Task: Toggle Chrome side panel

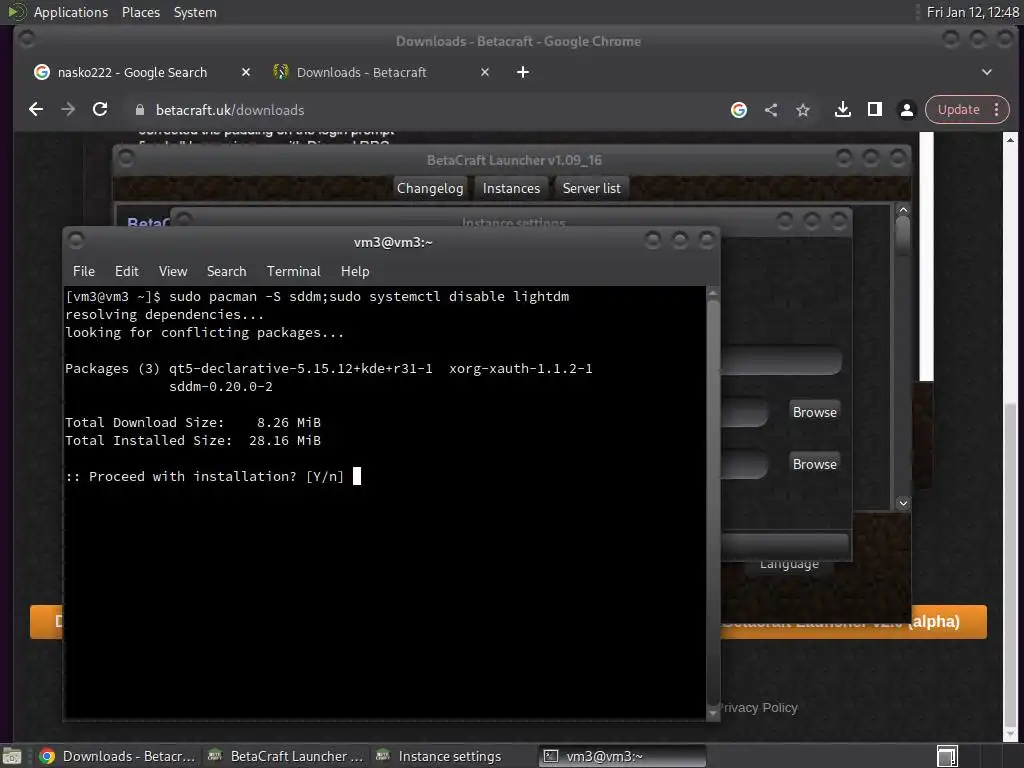Action: click(x=874, y=110)
